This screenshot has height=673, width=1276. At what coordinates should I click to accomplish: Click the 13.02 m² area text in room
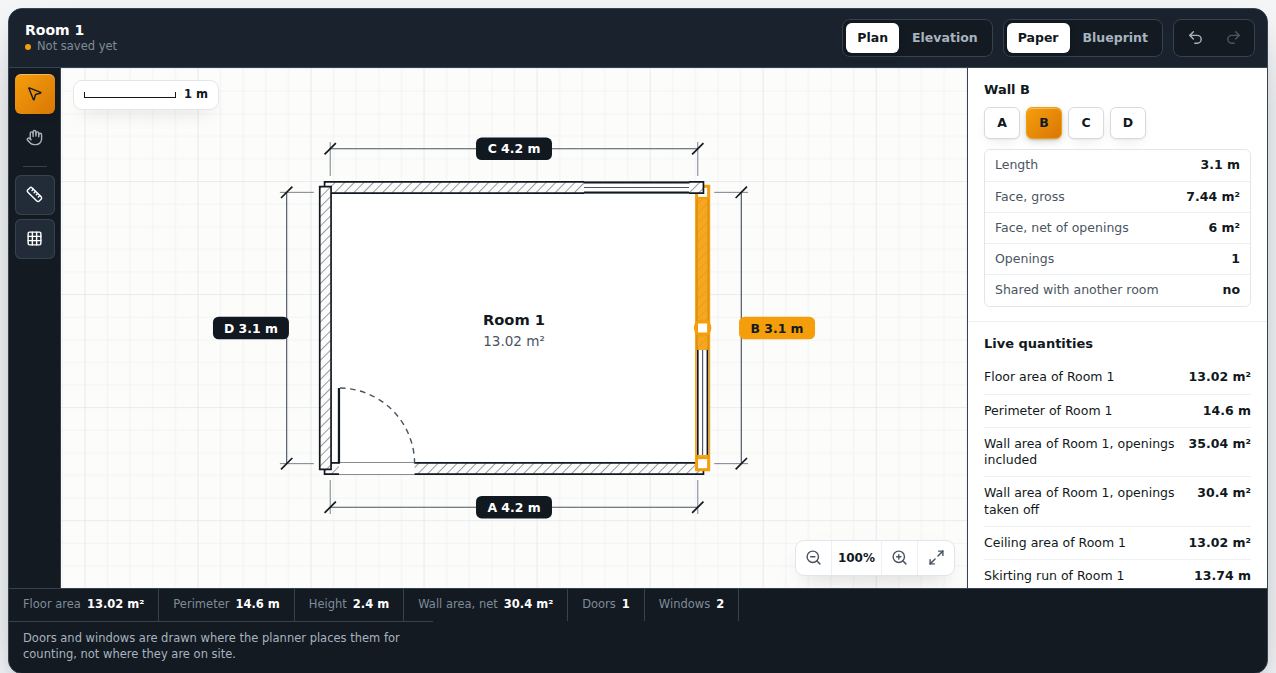click(514, 341)
